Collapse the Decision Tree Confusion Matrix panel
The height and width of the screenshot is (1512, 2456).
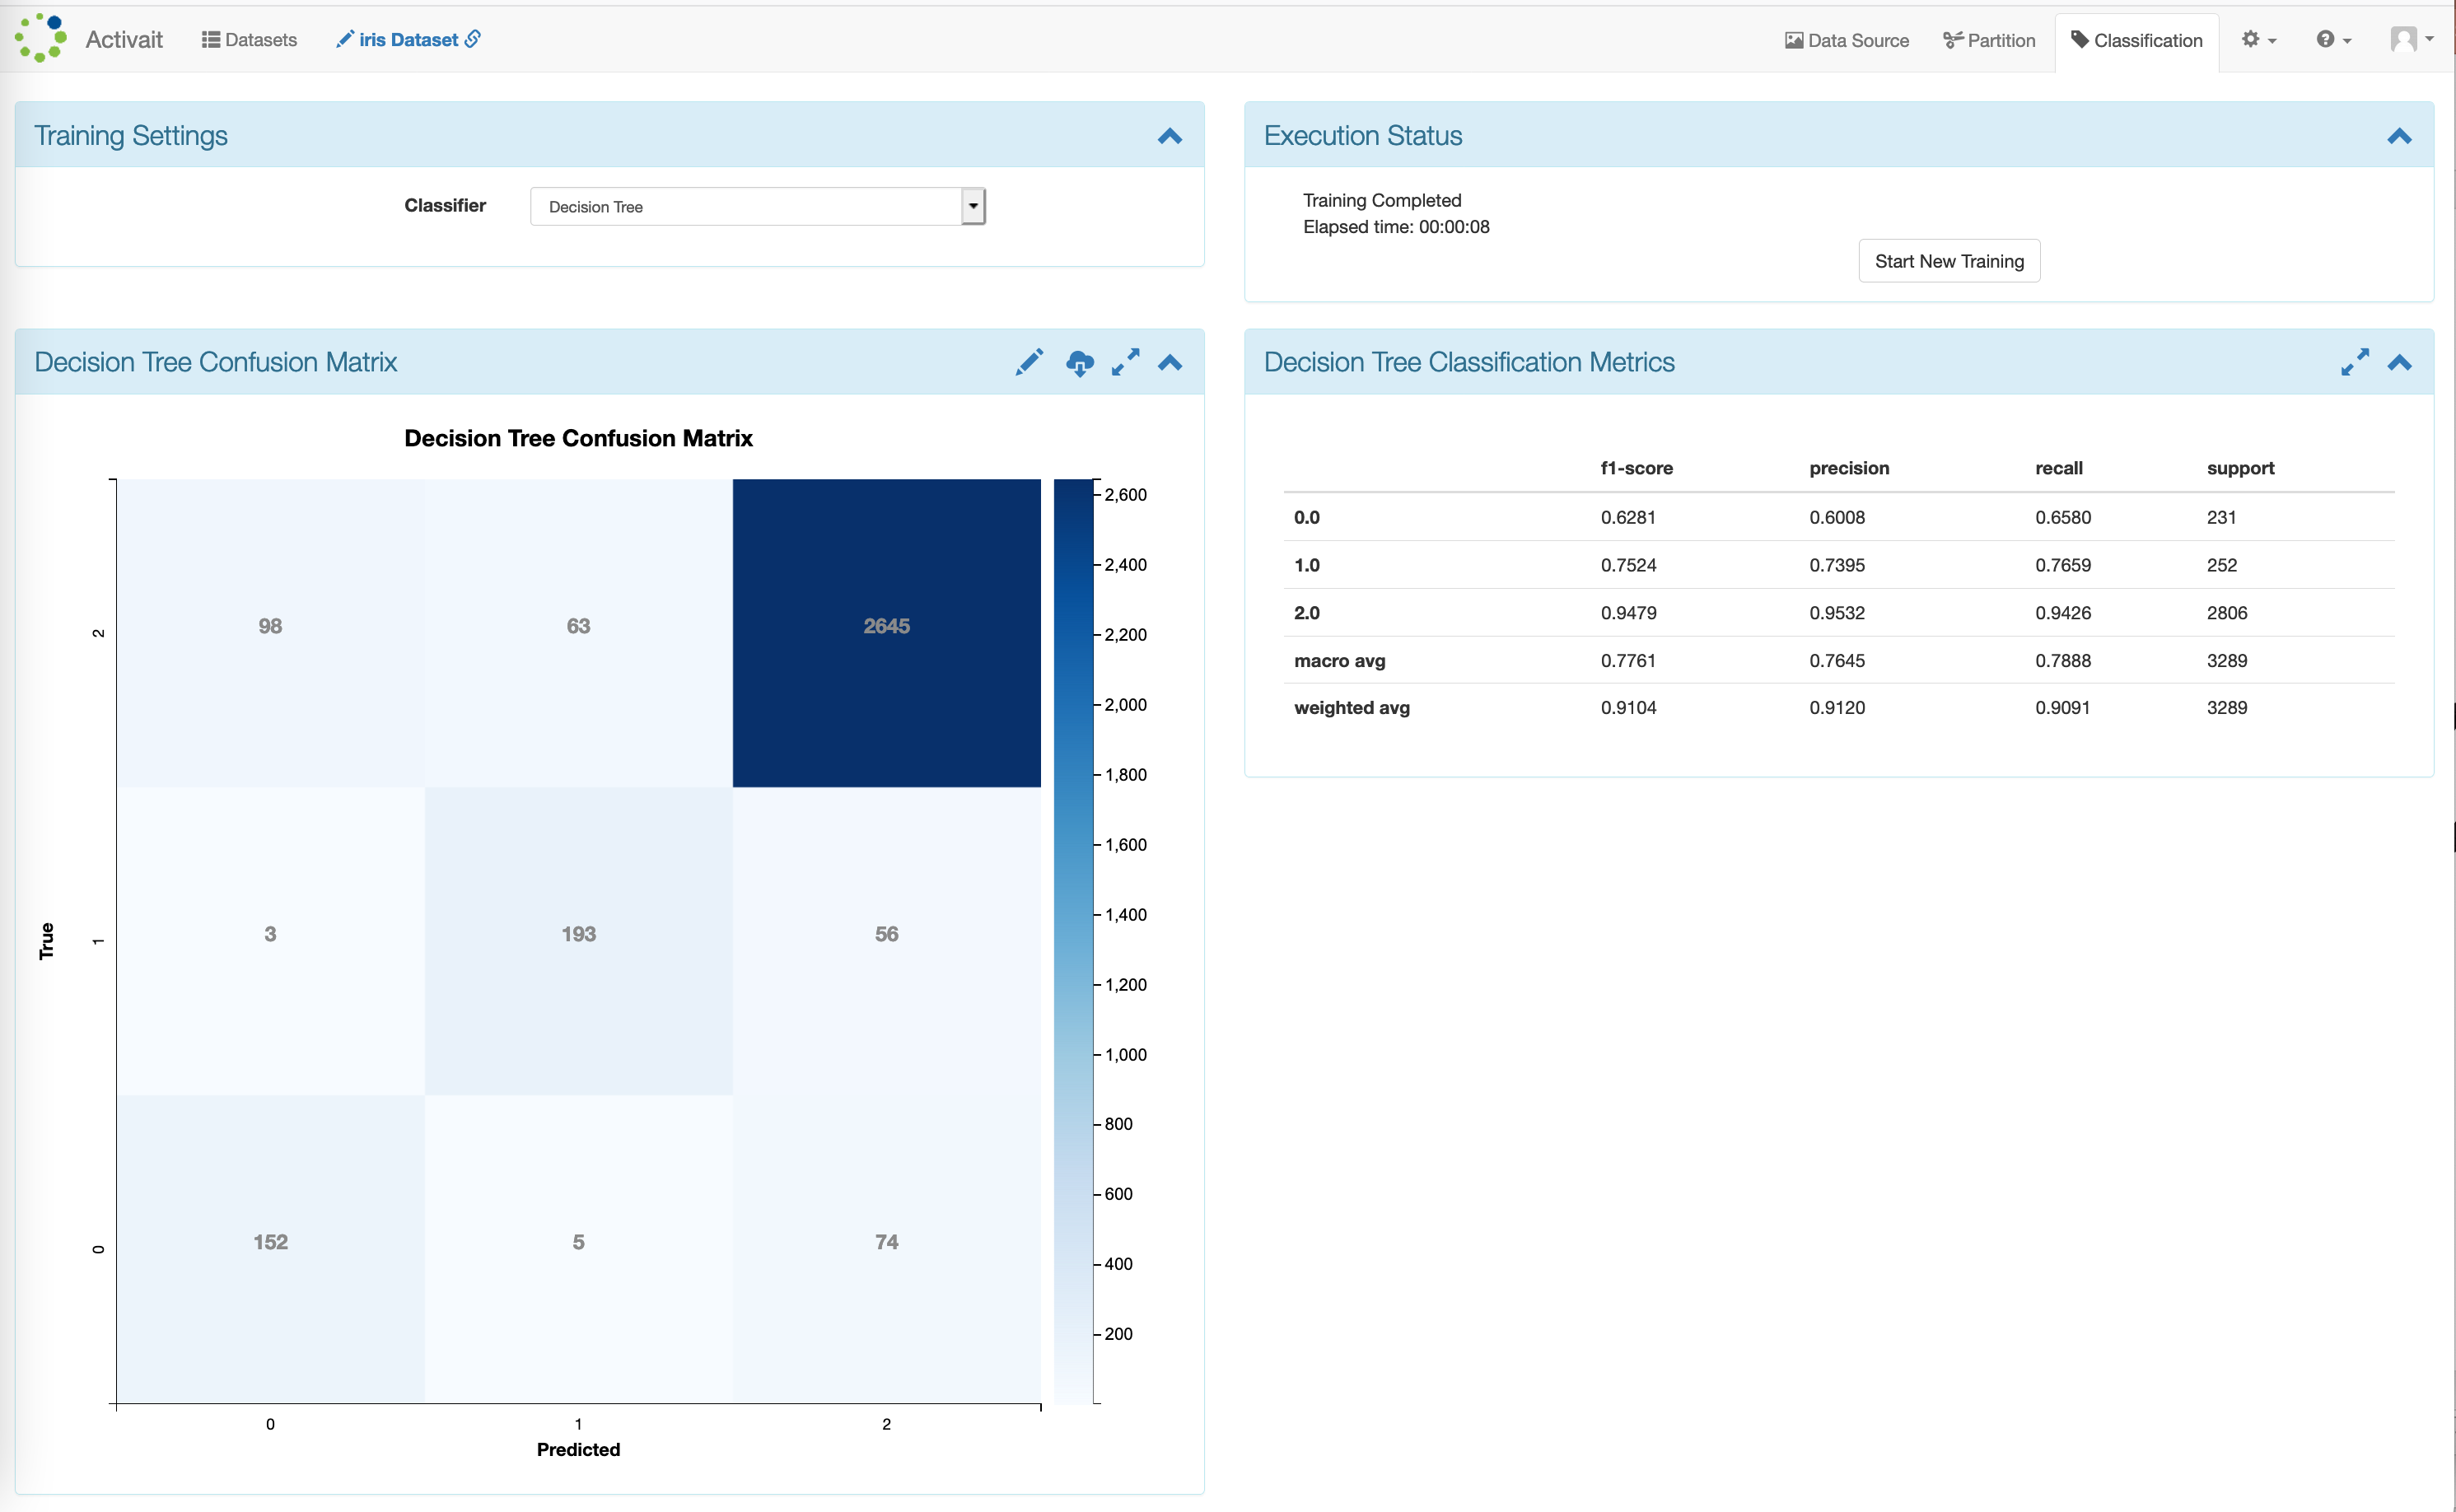(x=1170, y=363)
